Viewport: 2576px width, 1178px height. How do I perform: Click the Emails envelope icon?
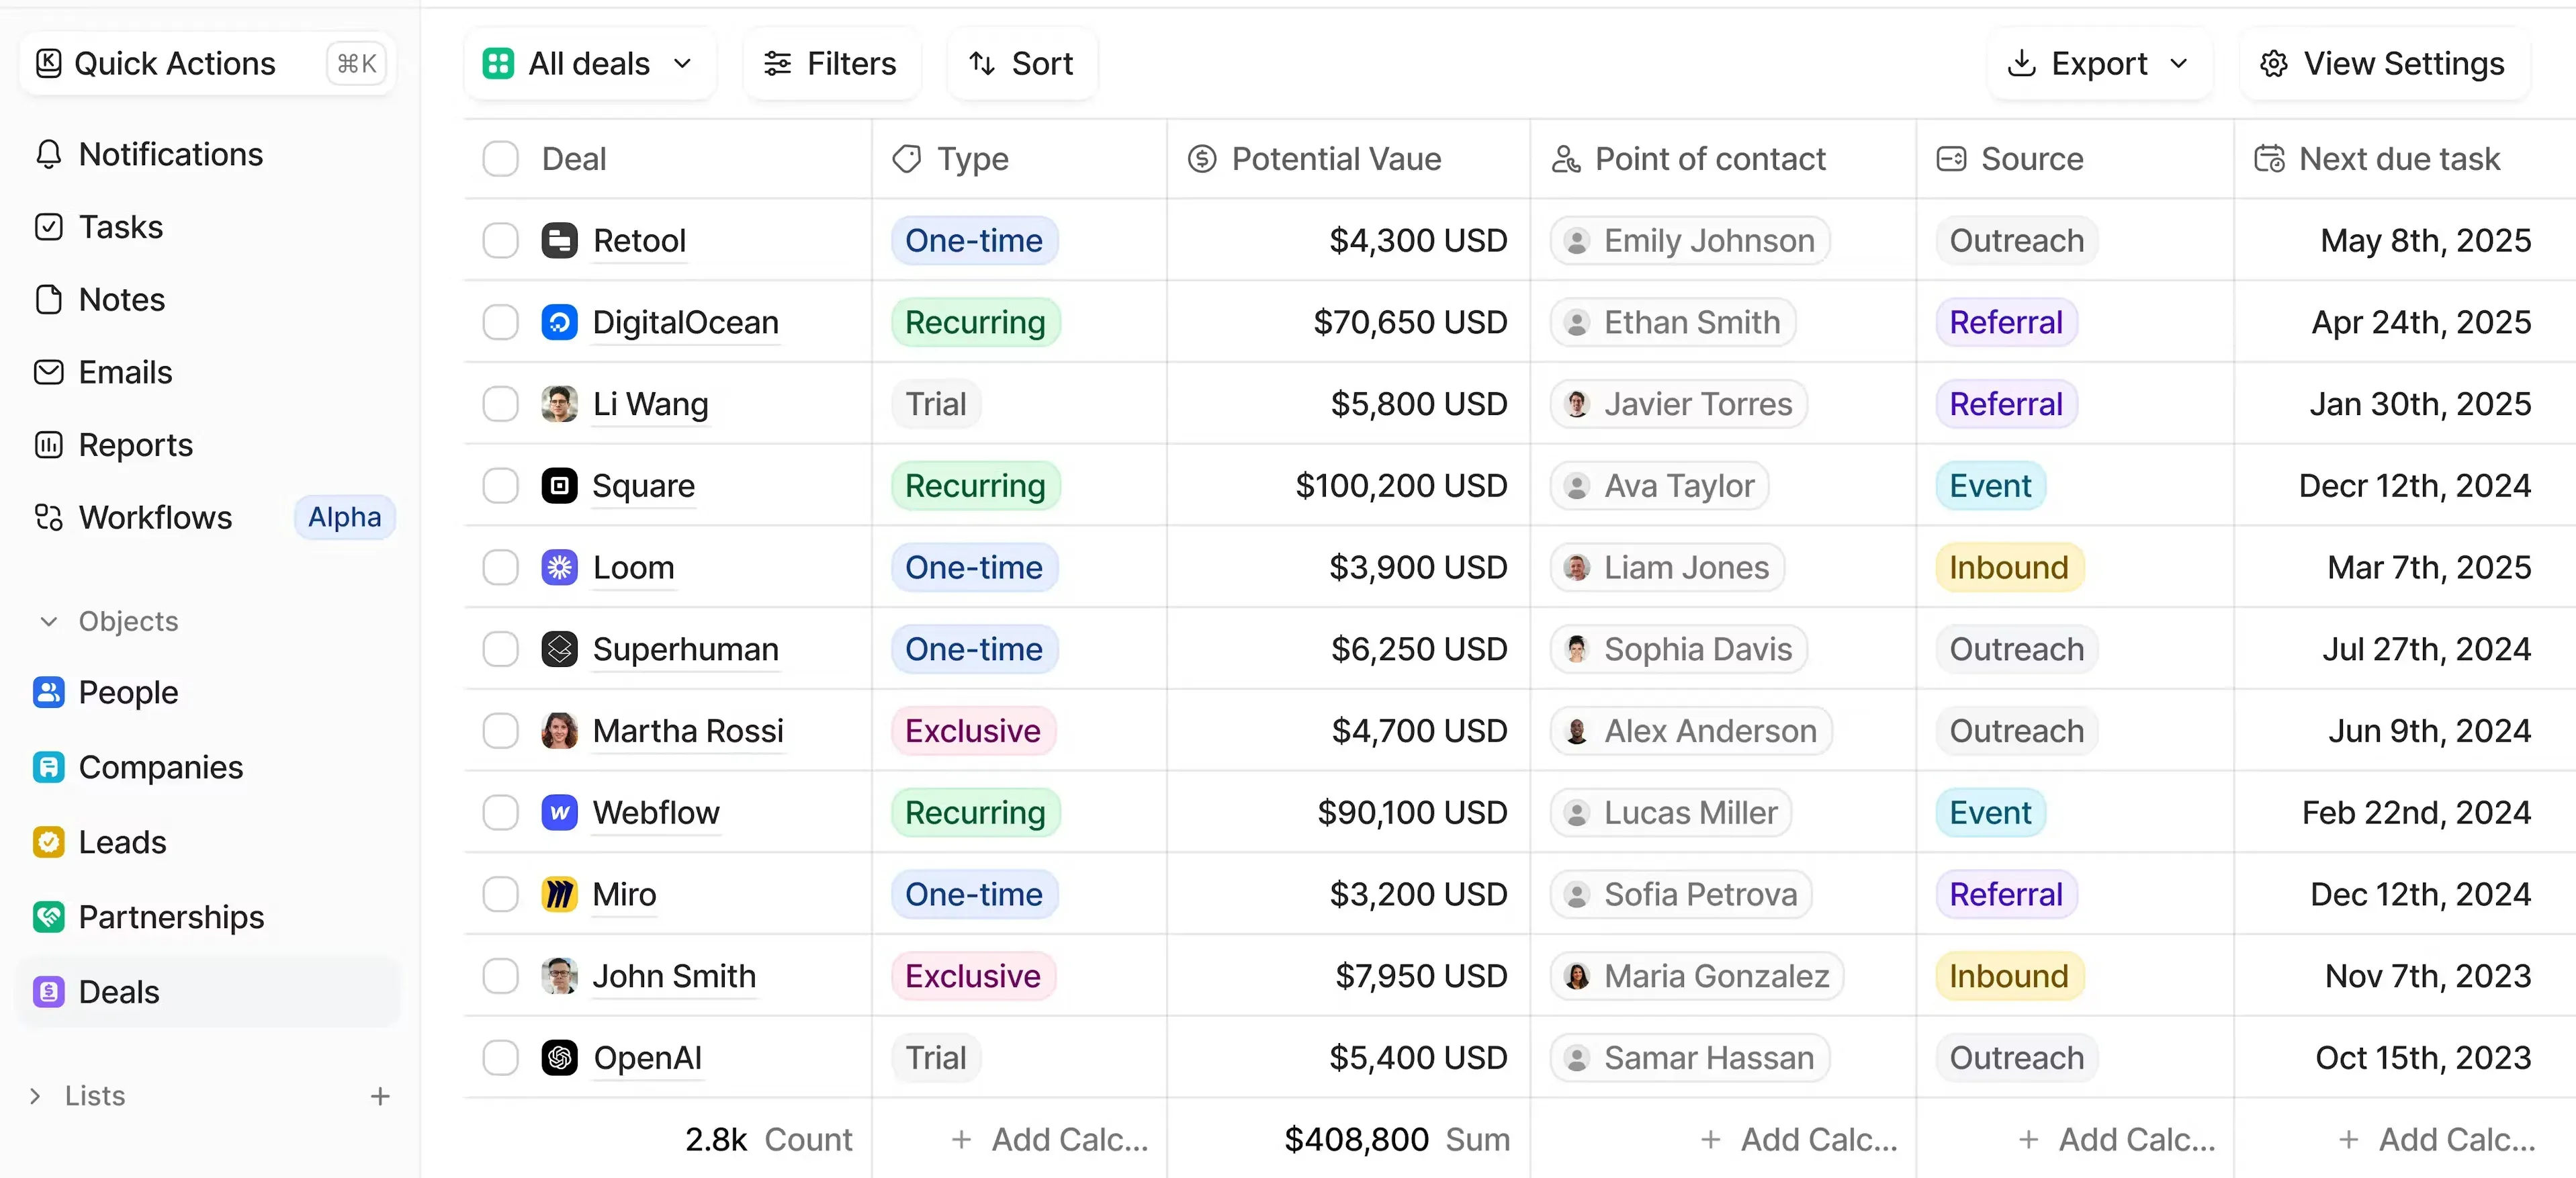click(x=48, y=372)
